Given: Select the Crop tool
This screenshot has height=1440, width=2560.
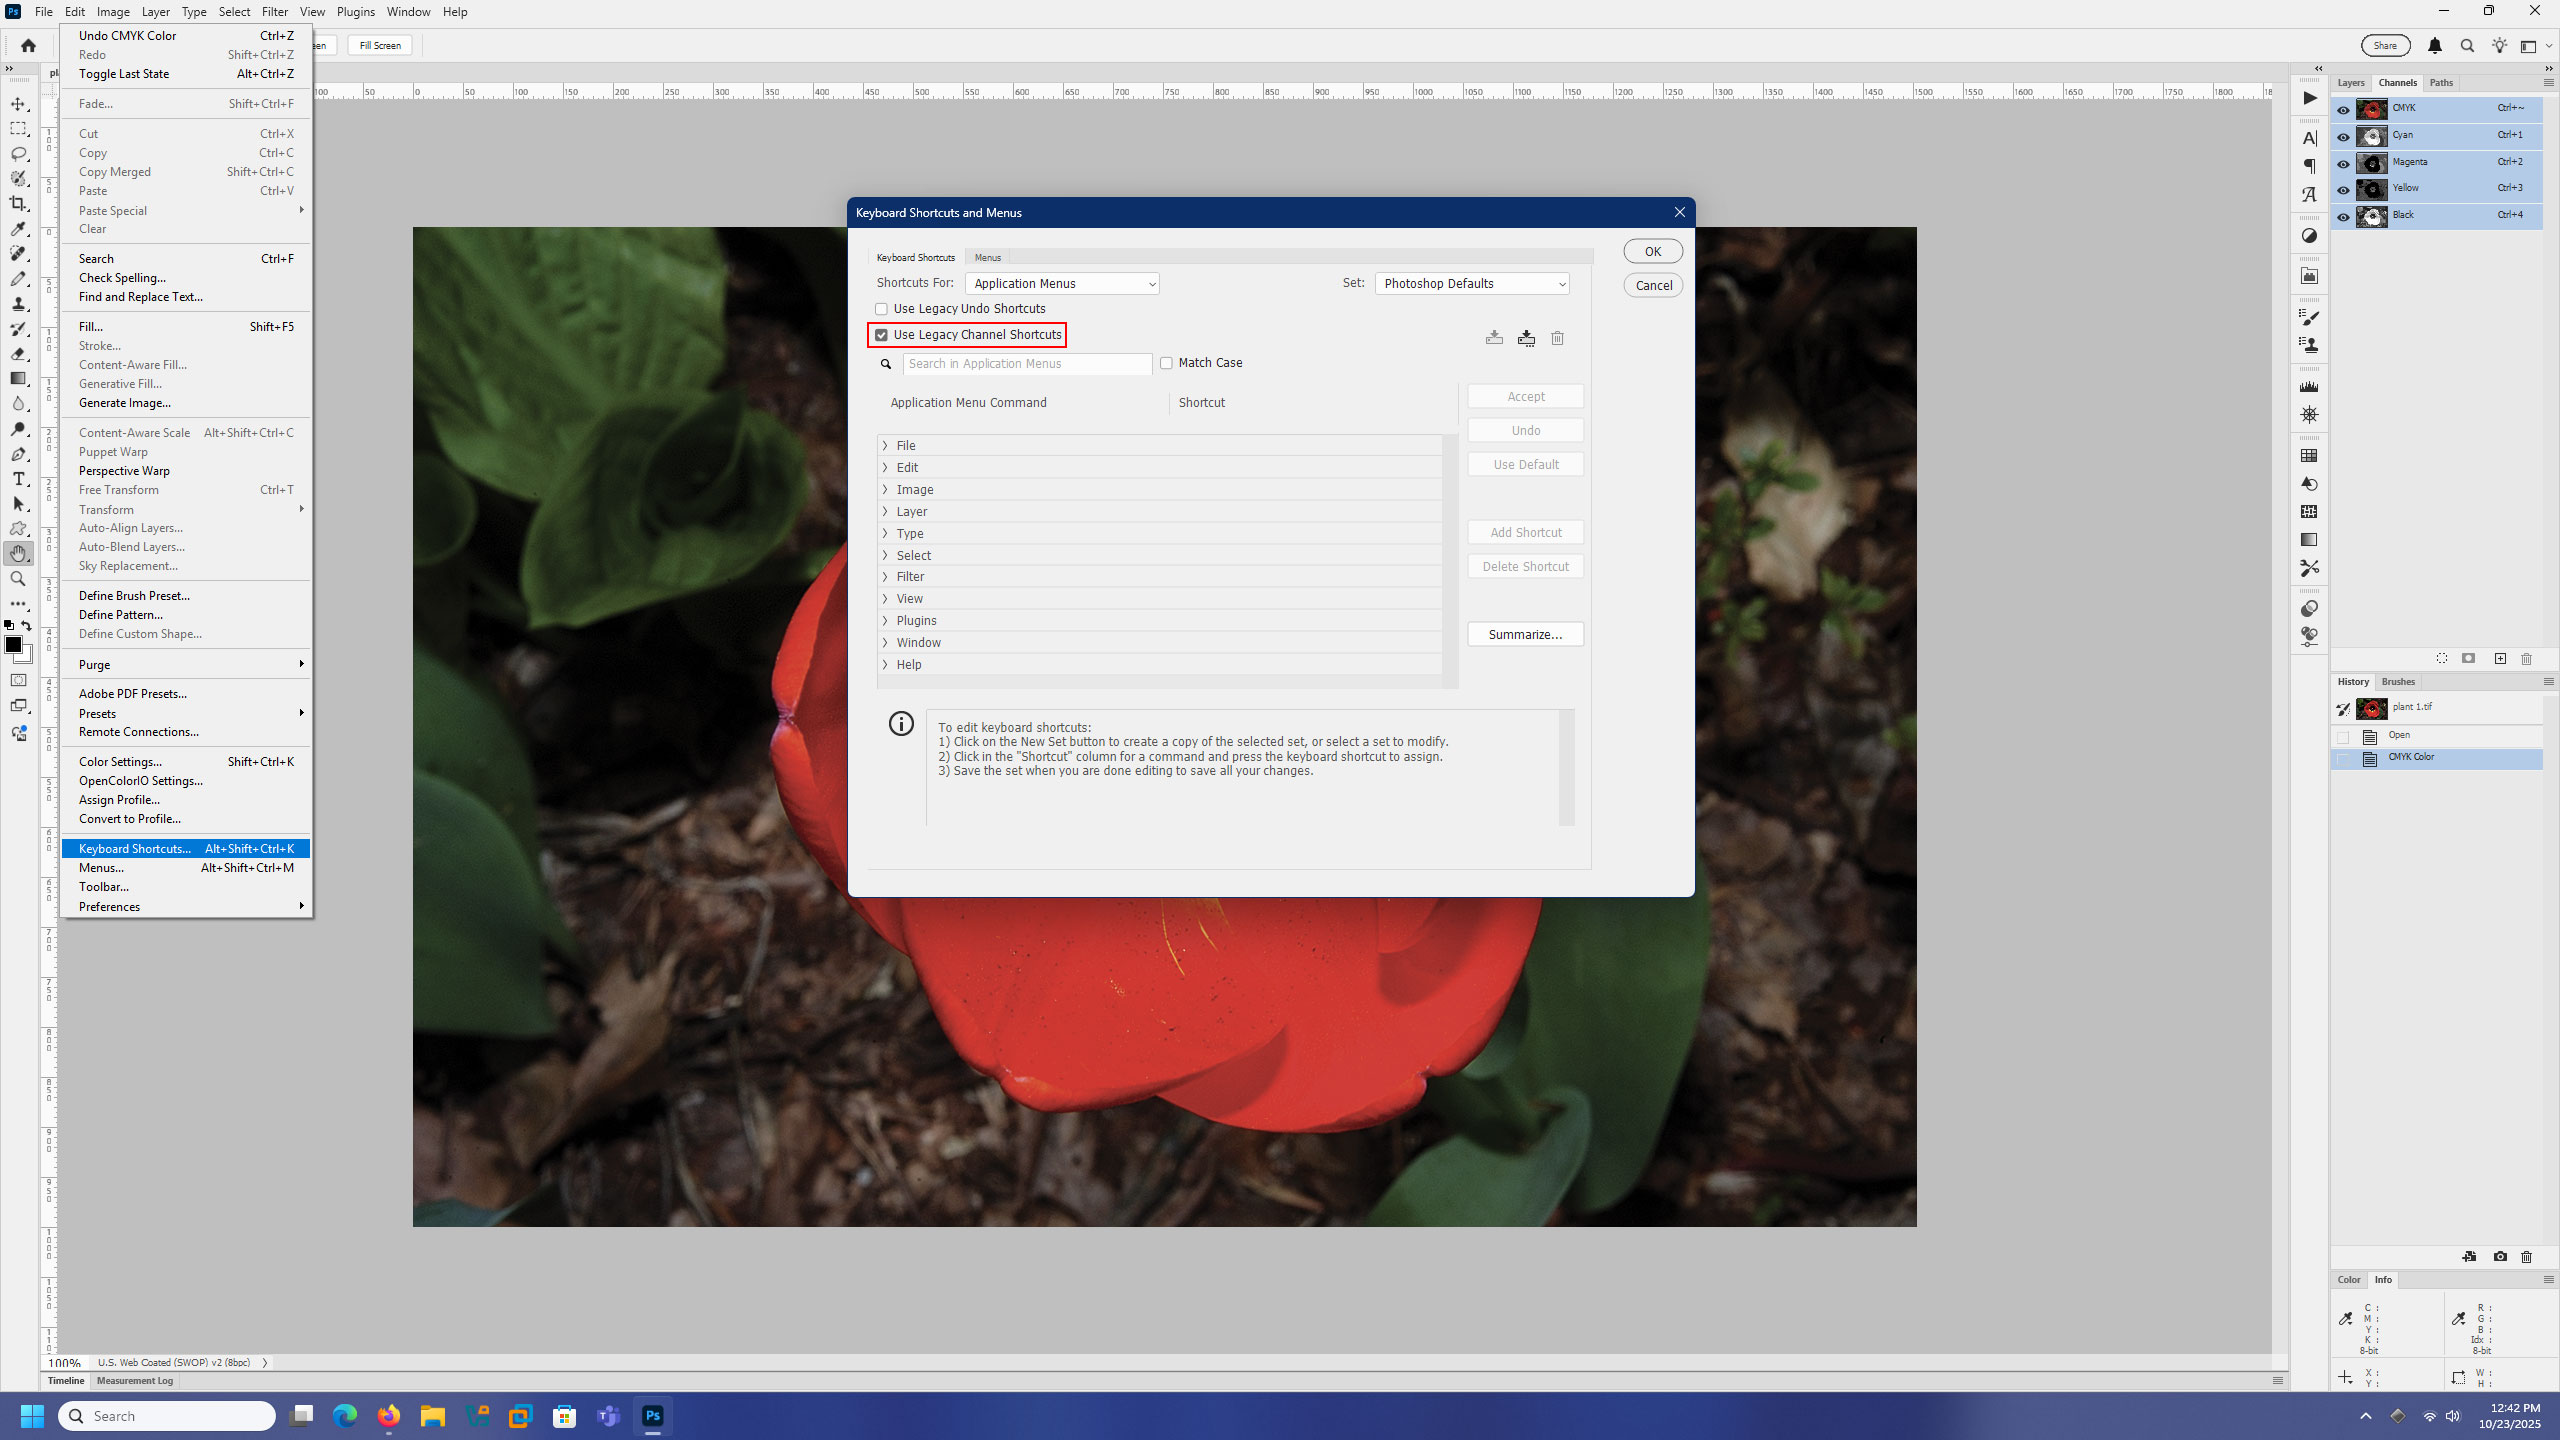Looking at the screenshot, I should [18, 204].
